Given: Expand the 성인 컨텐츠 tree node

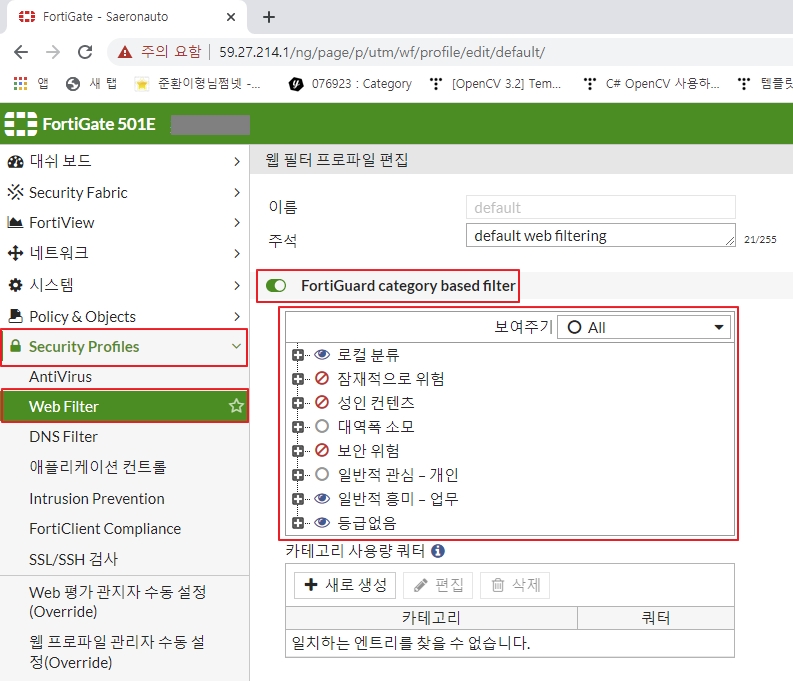Looking at the screenshot, I should 298,402.
